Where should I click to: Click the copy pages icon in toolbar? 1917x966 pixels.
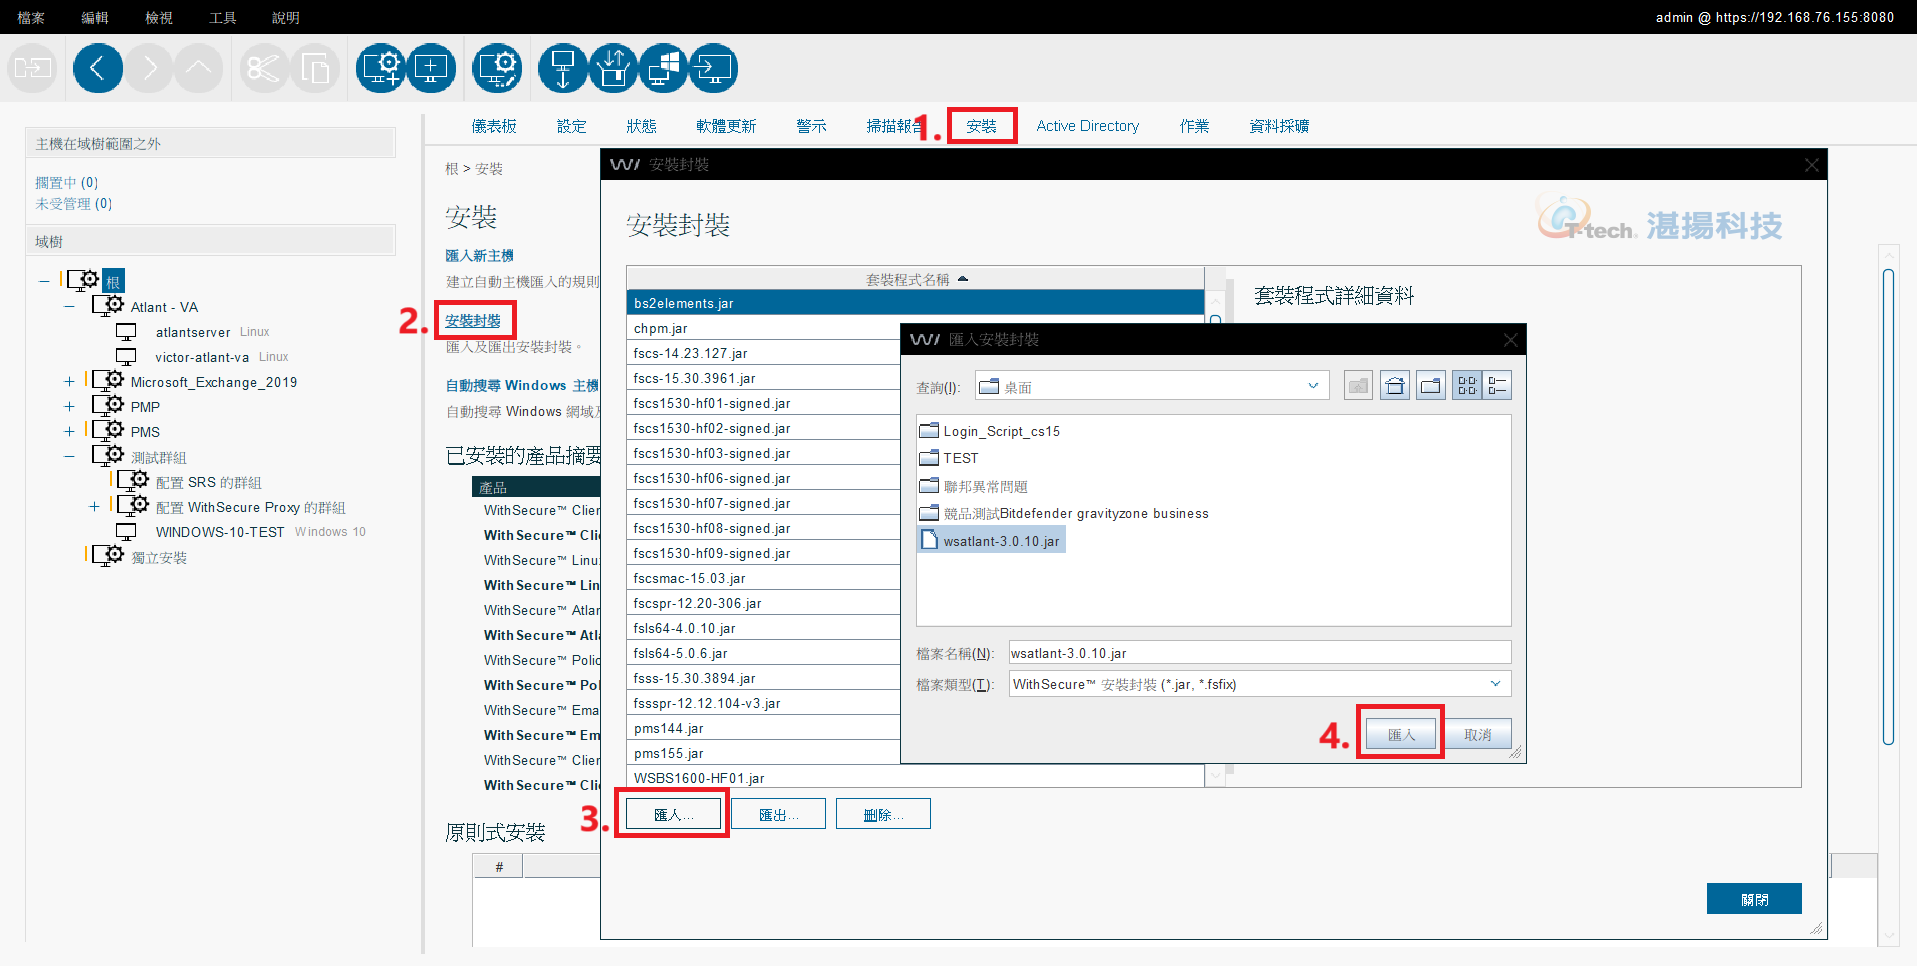click(315, 68)
